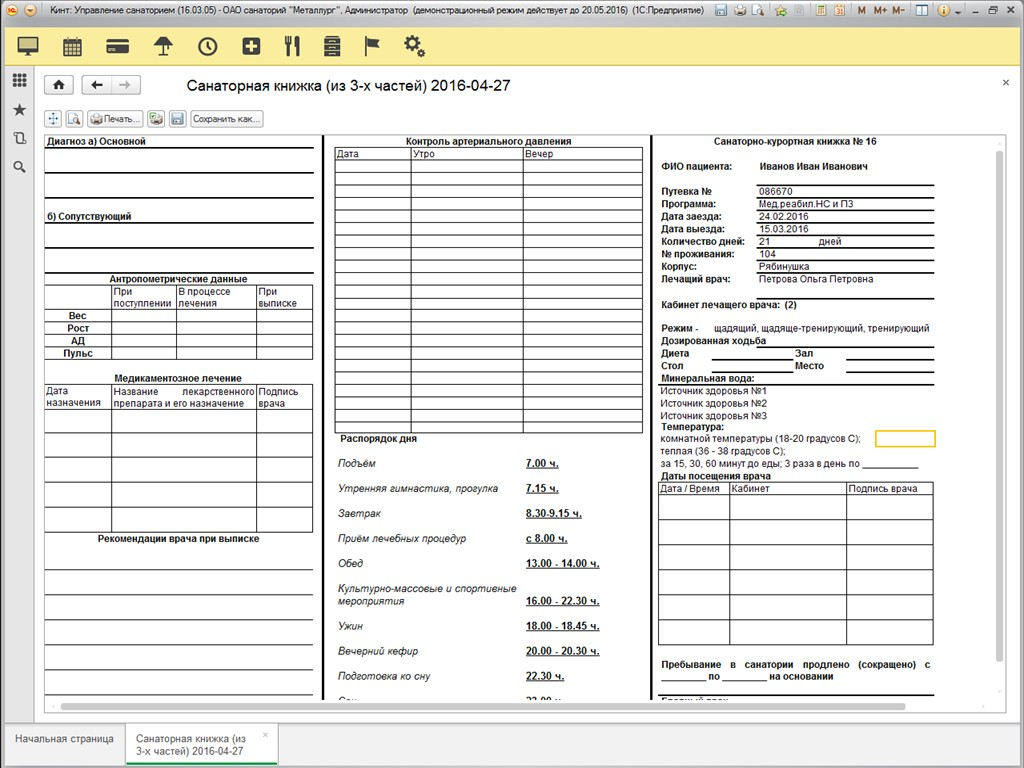Screen dimensions: 1024x768
Task: Open the functions menu grid icon
Action: (20, 80)
